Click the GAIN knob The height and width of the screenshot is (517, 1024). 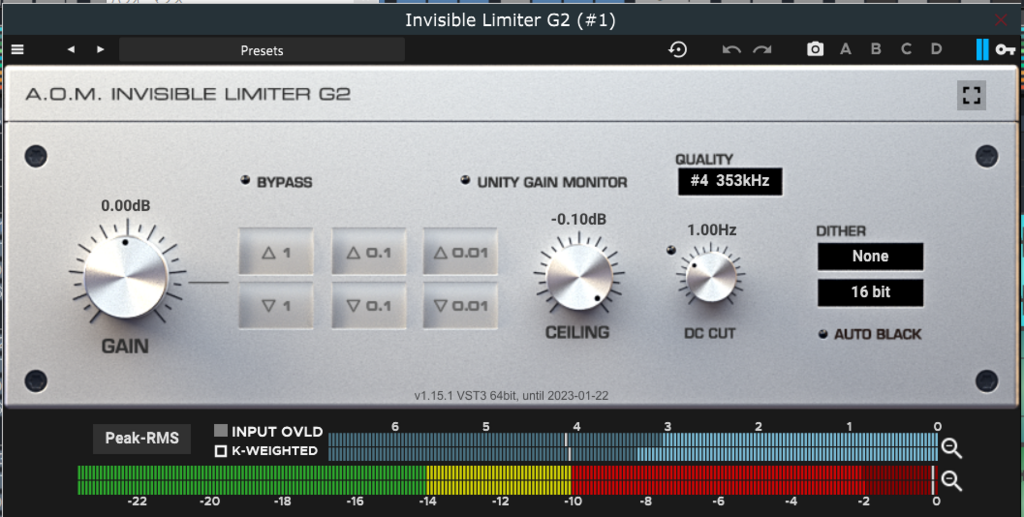pos(126,277)
